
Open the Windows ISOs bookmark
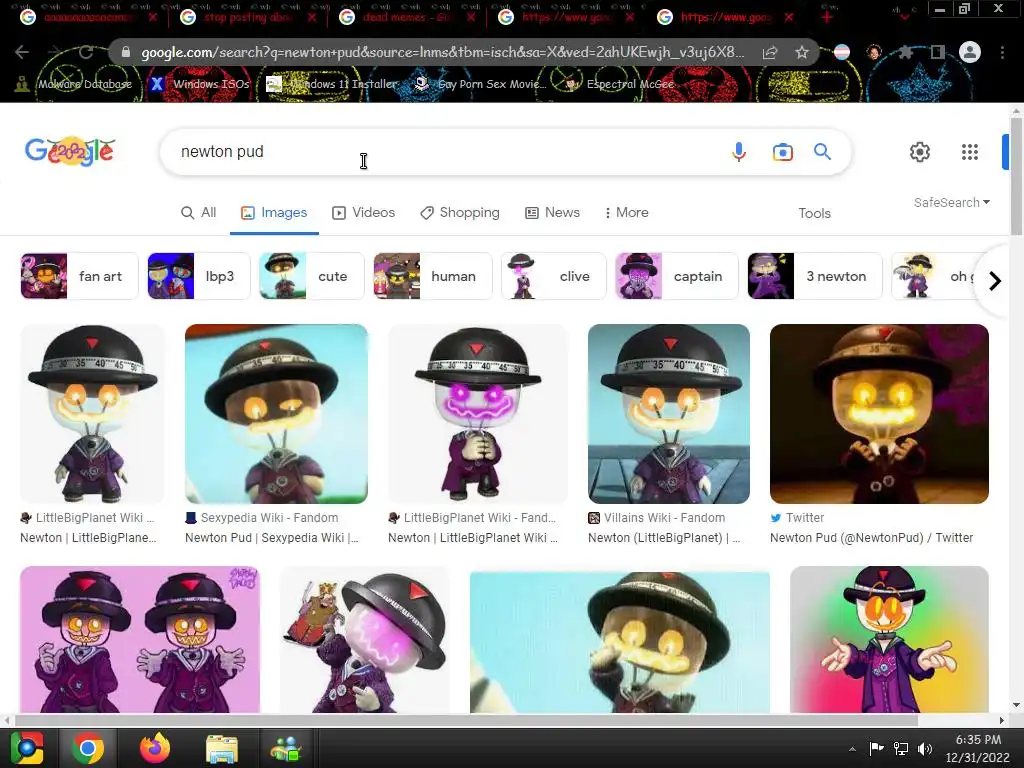tap(200, 84)
